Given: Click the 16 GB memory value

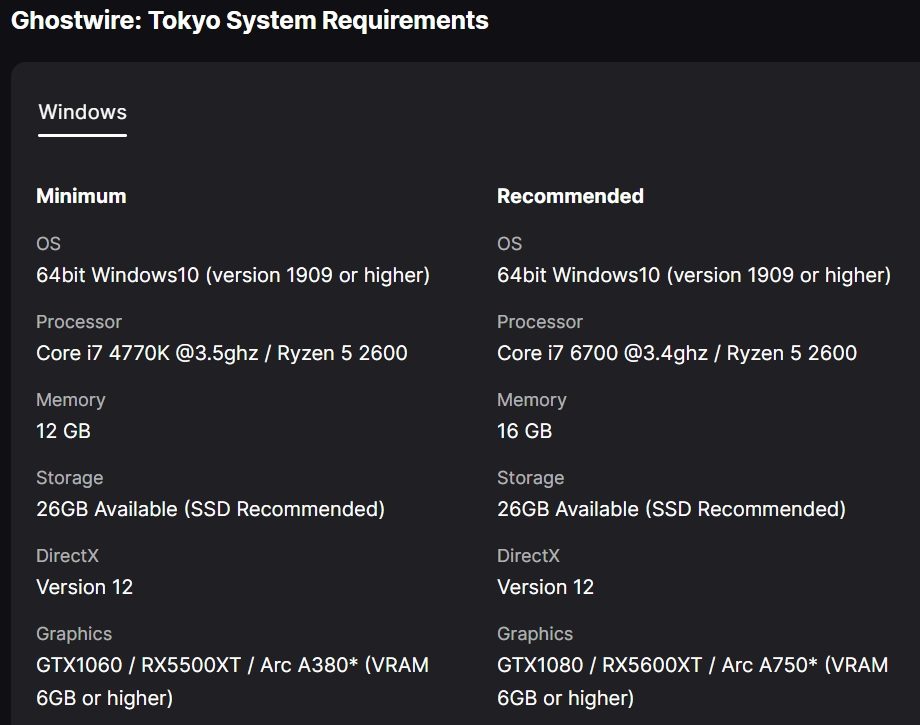Looking at the screenshot, I should (x=525, y=431).
